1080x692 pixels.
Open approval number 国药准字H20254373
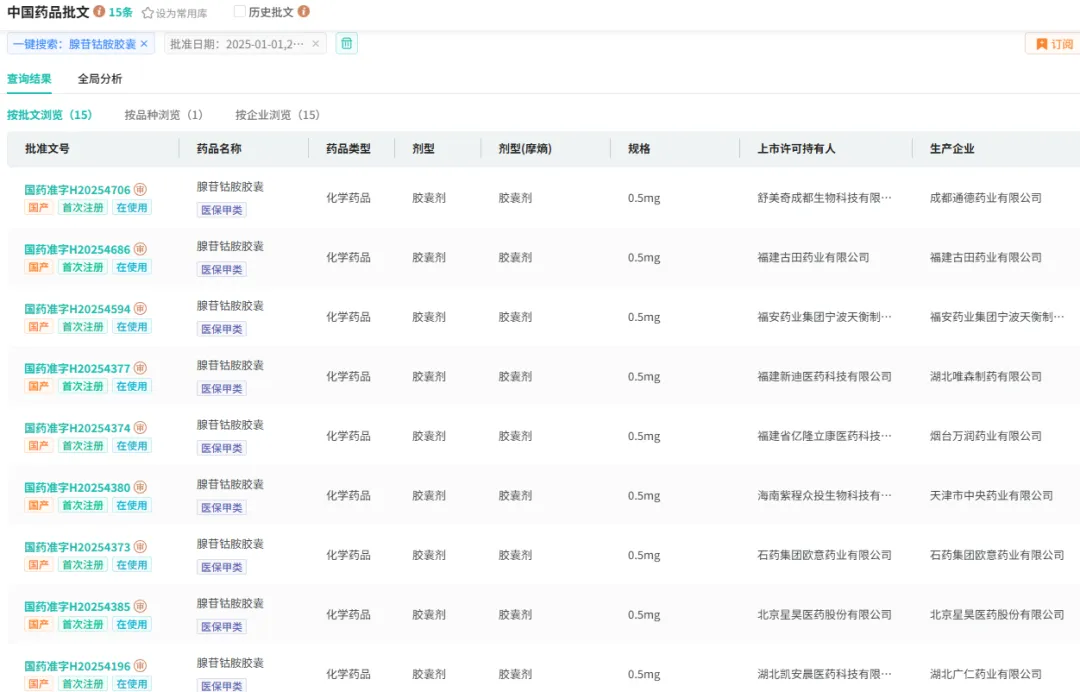pos(77,547)
